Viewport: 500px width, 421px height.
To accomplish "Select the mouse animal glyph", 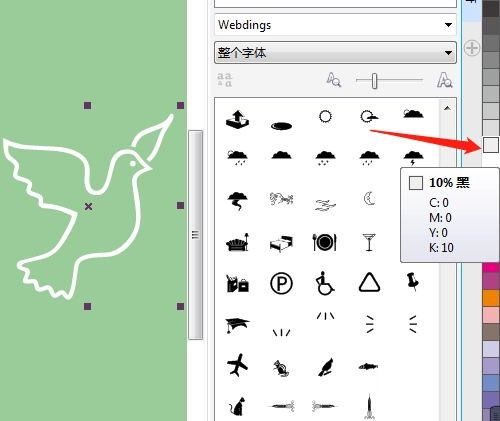I will (281, 368).
